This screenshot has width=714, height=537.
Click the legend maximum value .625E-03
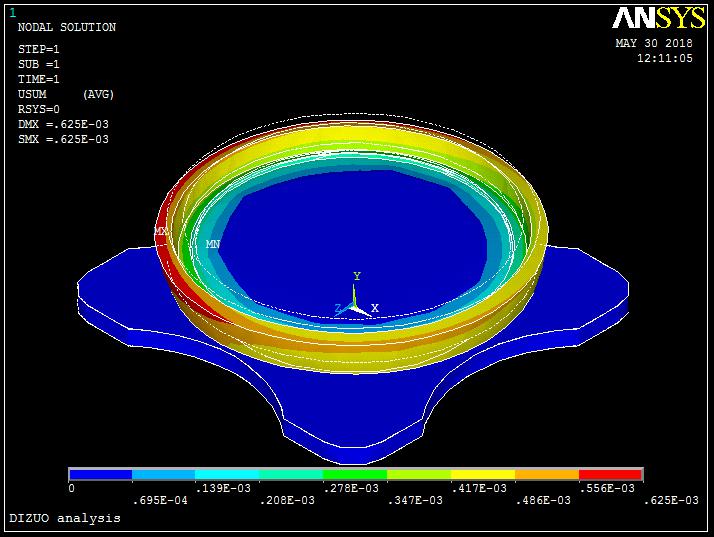click(x=671, y=501)
